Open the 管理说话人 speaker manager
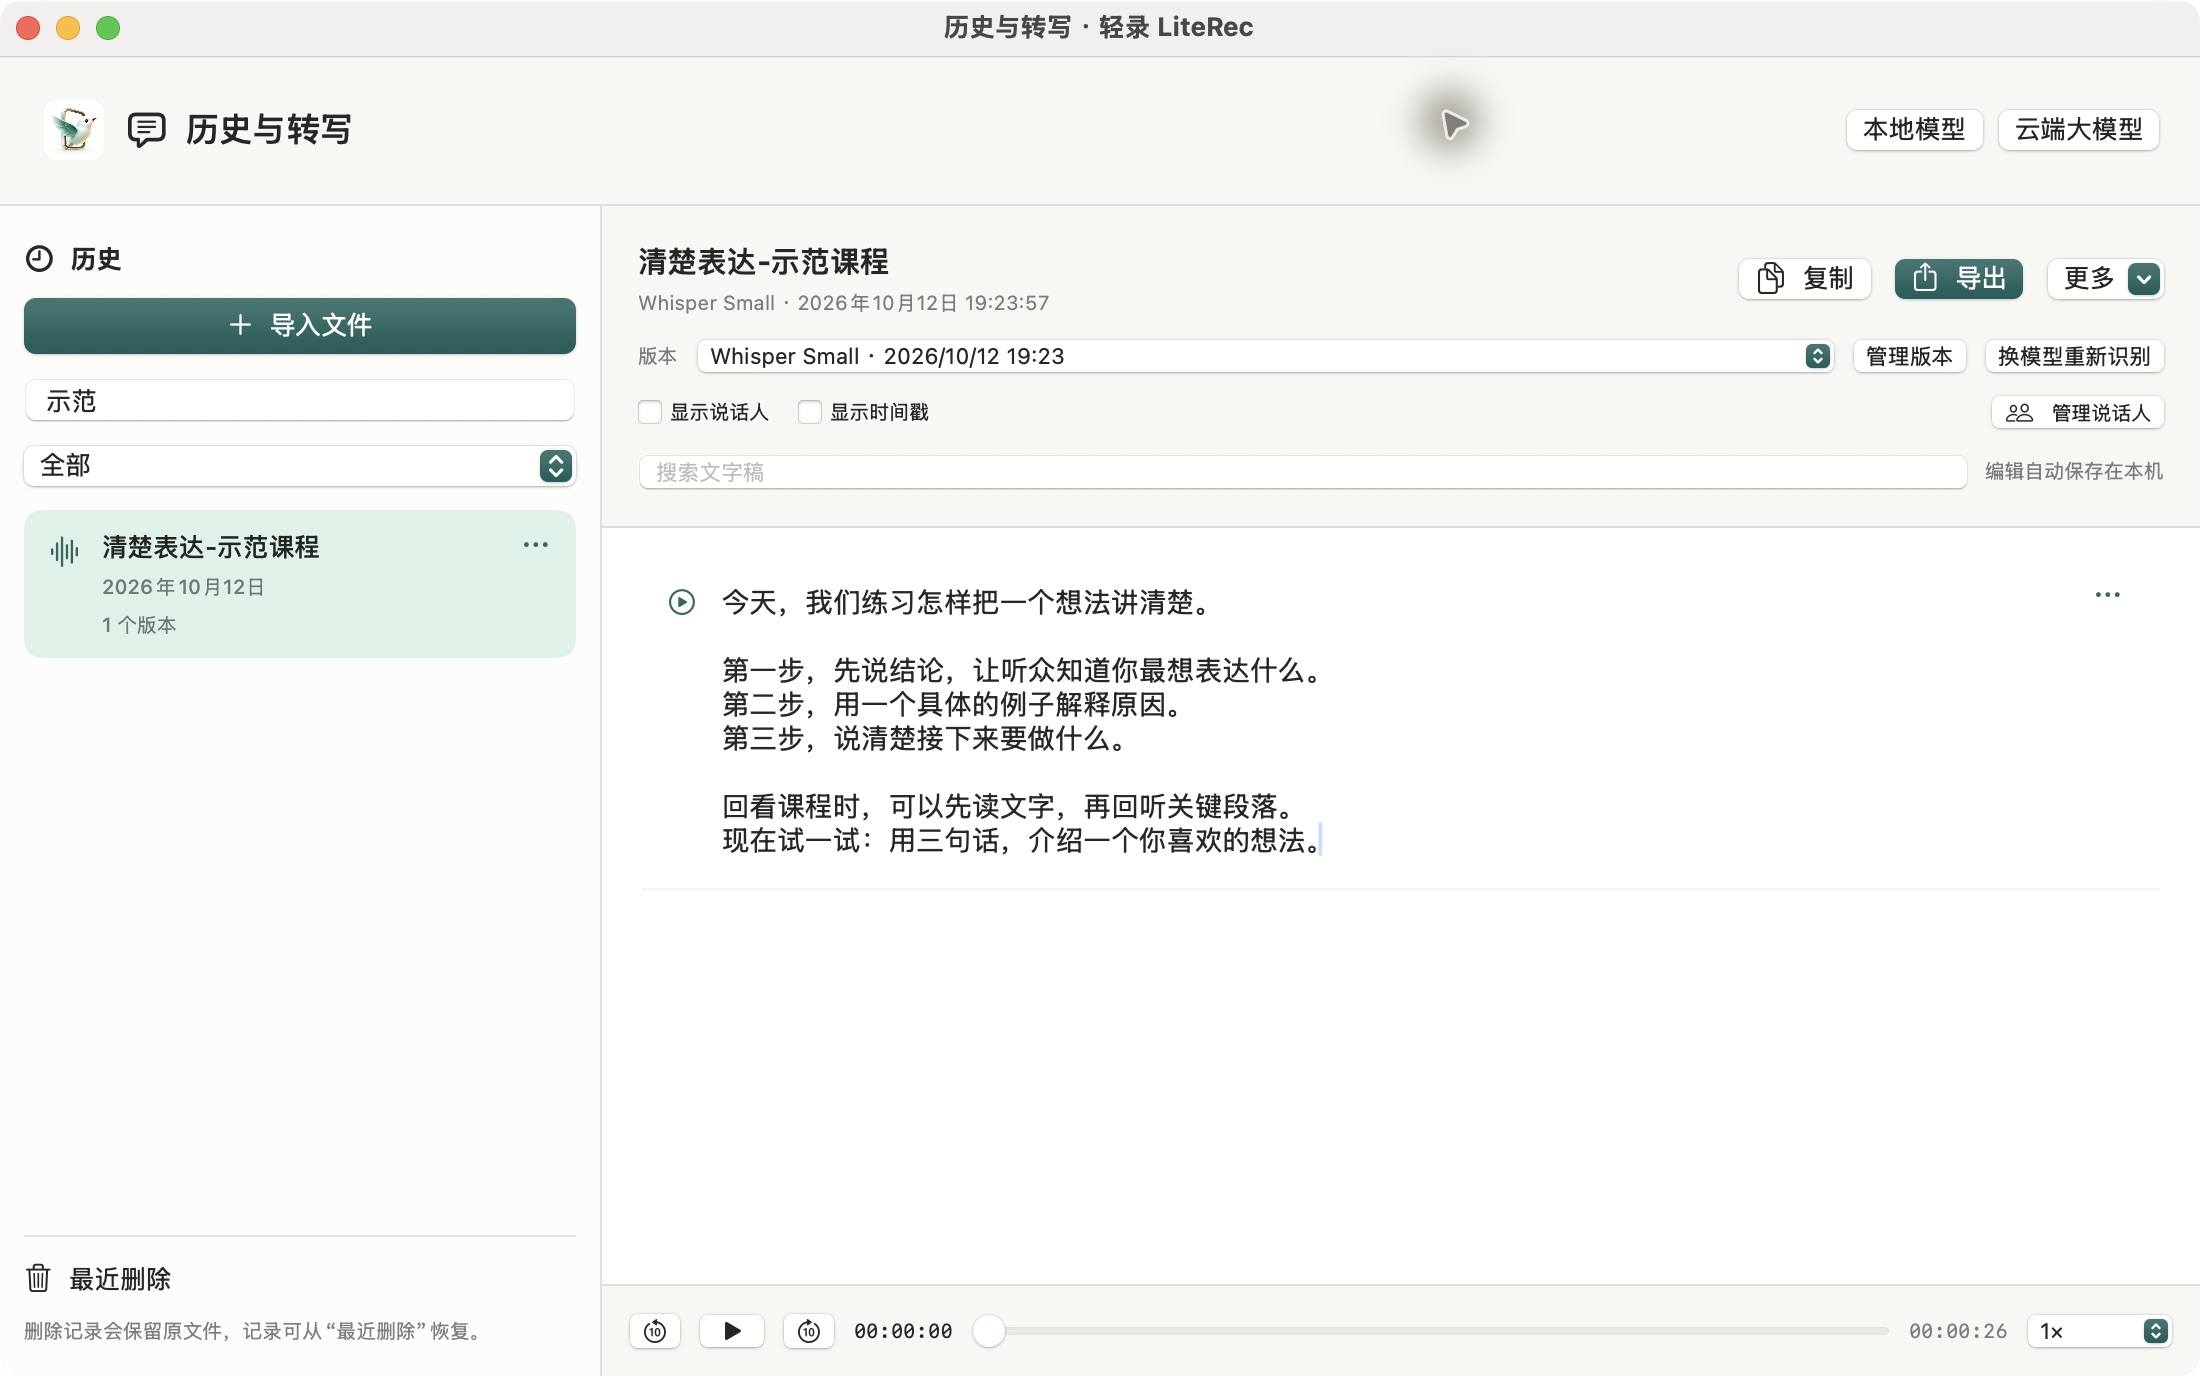Image resolution: width=2200 pixels, height=1376 pixels. pyautogui.click(x=2078, y=412)
